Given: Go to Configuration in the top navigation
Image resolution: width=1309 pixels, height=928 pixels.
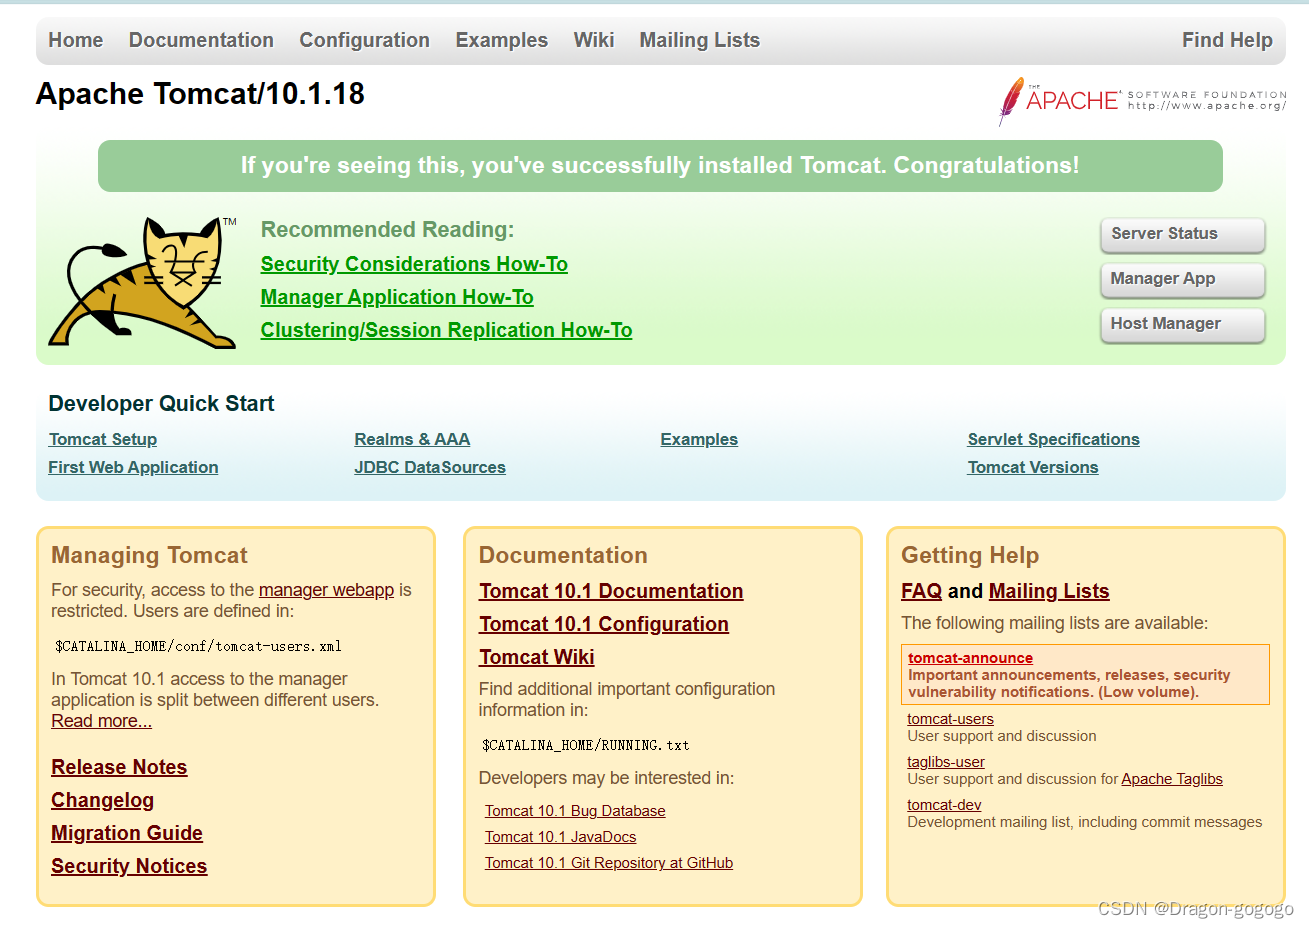Looking at the screenshot, I should coord(364,40).
